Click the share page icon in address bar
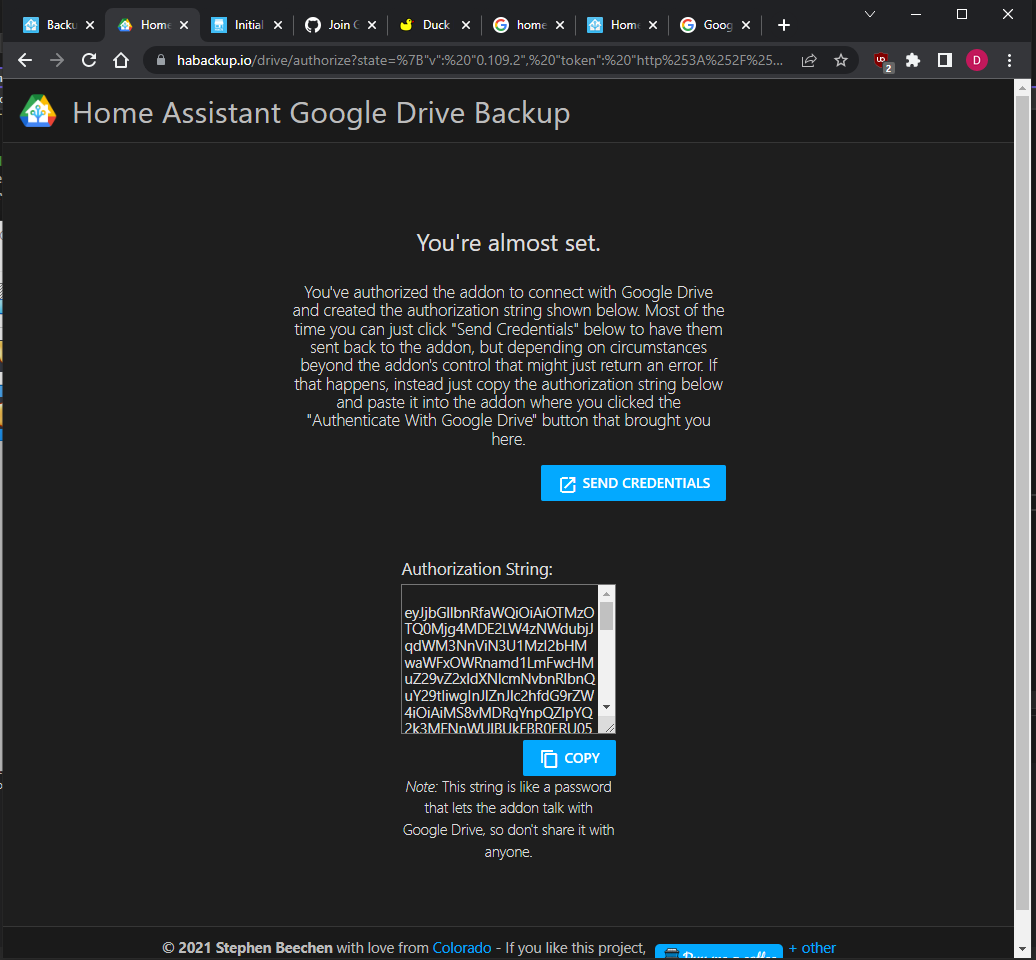Image resolution: width=1036 pixels, height=960 pixels. click(x=809, y=60)
